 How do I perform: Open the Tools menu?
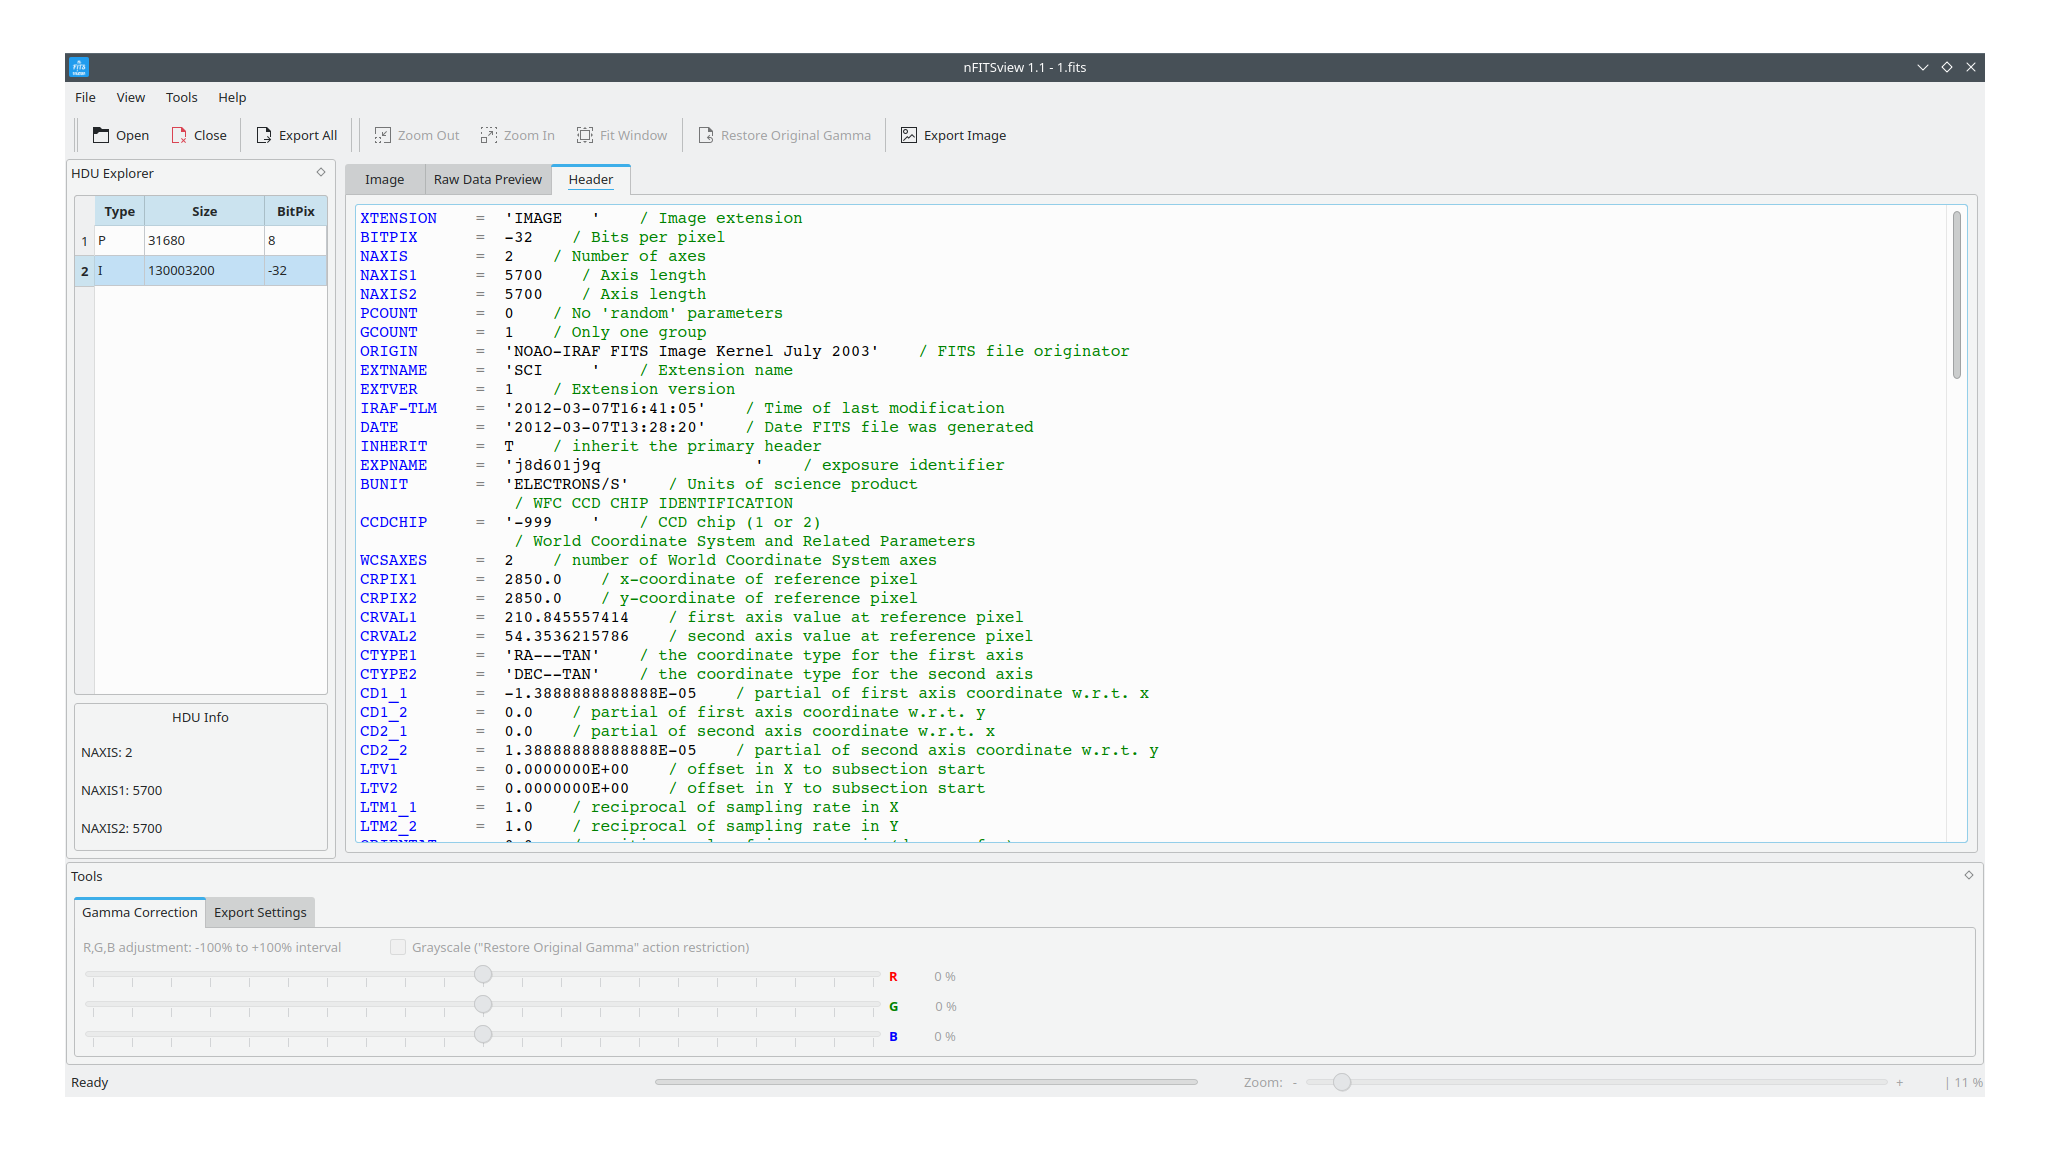(181, 97)
